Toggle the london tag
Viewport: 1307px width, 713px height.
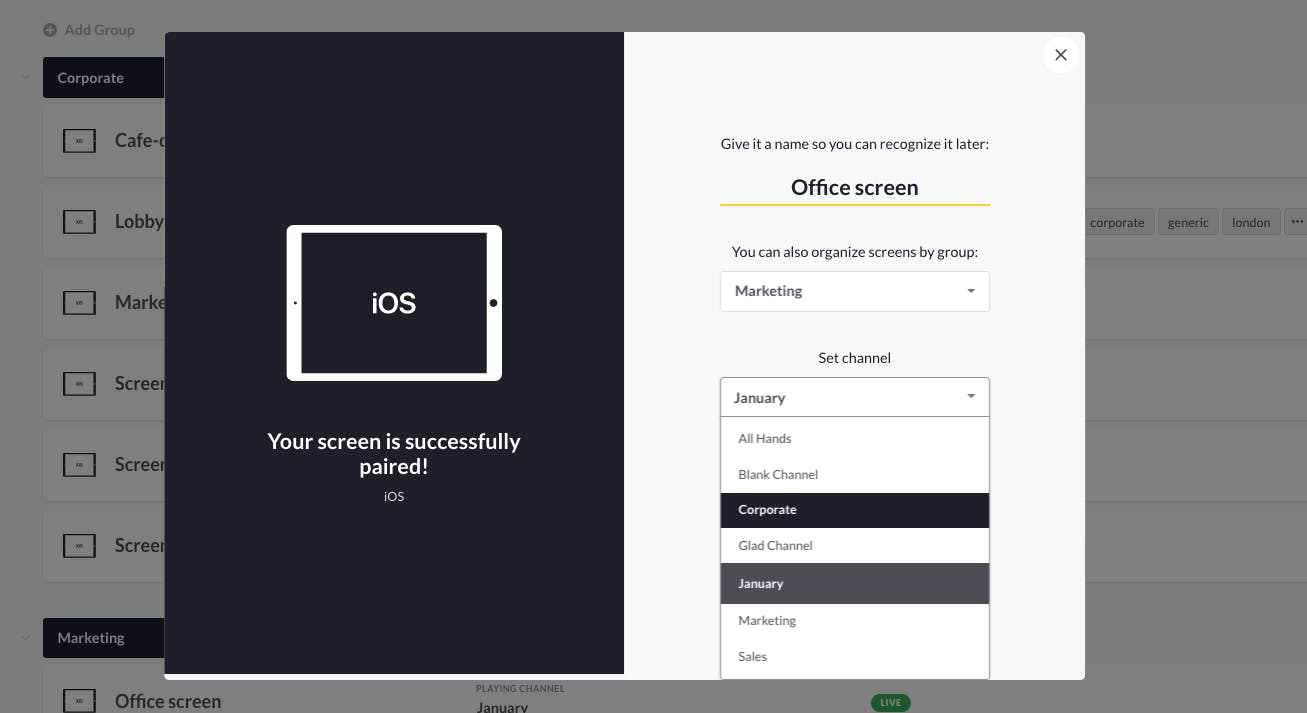[1250, 222]
